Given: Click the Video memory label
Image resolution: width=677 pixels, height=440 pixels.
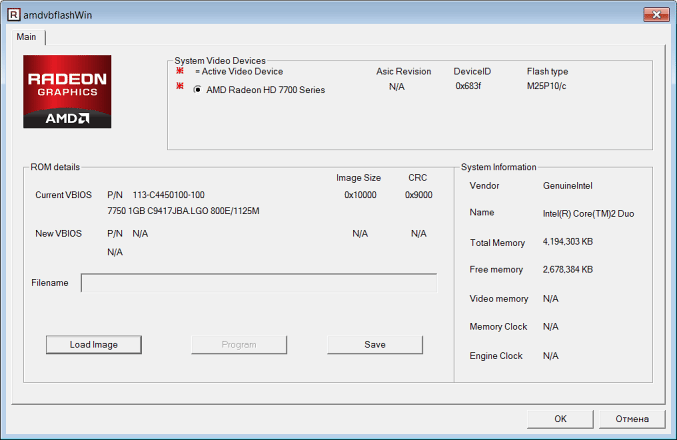Looking at the screenshot, I should click(x=499, y=299).
